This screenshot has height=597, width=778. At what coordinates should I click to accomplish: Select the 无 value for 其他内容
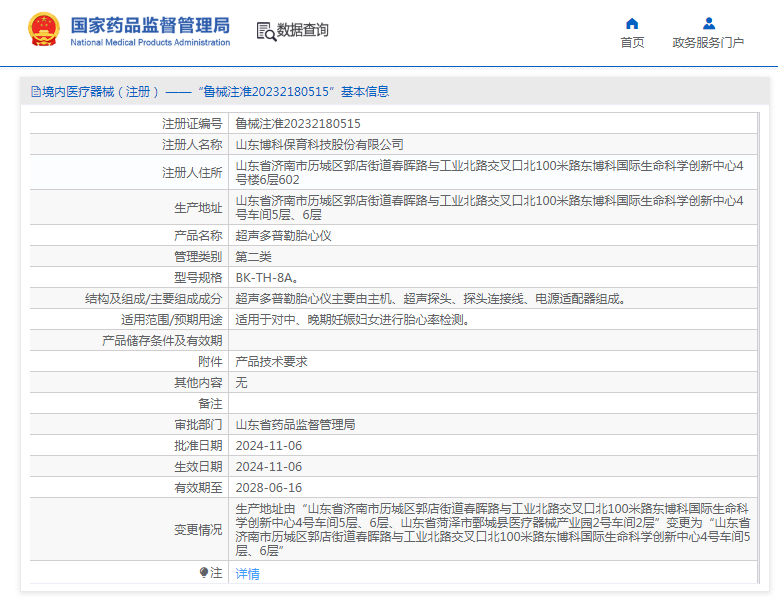[241, 383]
